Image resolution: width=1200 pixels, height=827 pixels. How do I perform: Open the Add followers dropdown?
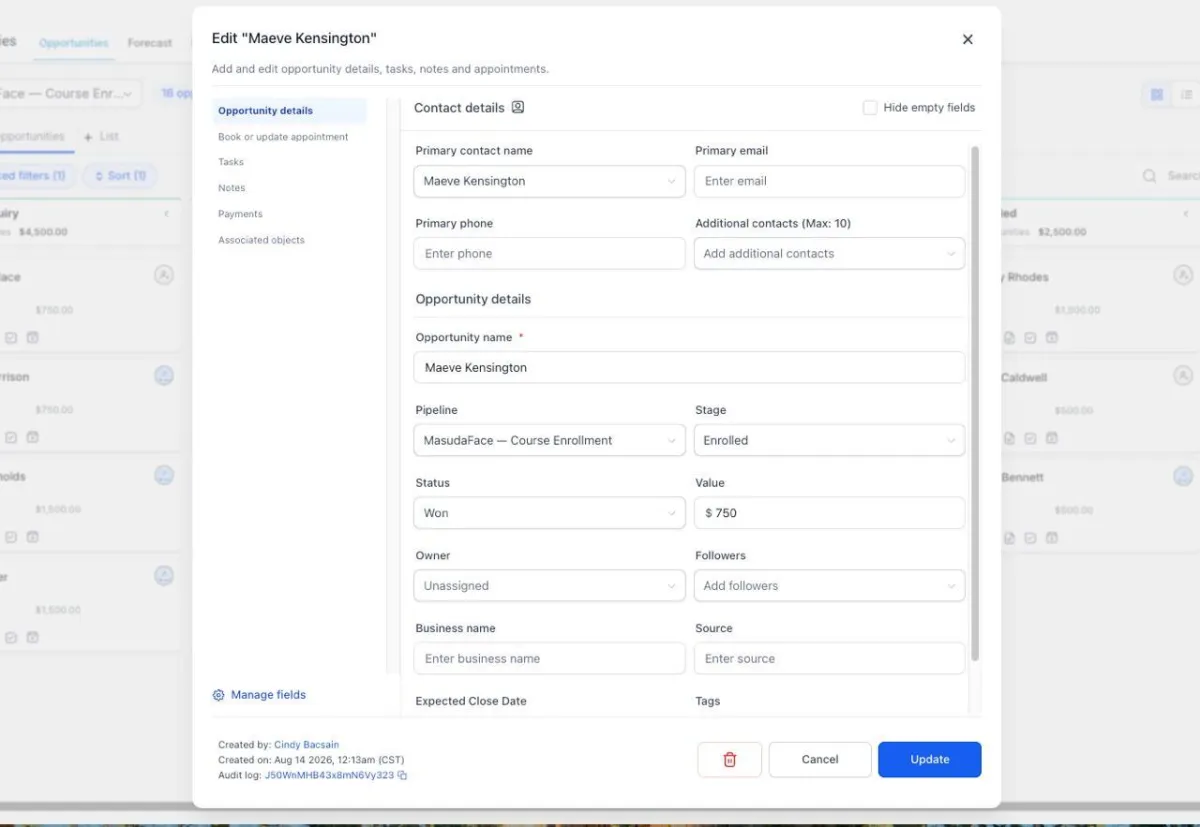(829, 586)
